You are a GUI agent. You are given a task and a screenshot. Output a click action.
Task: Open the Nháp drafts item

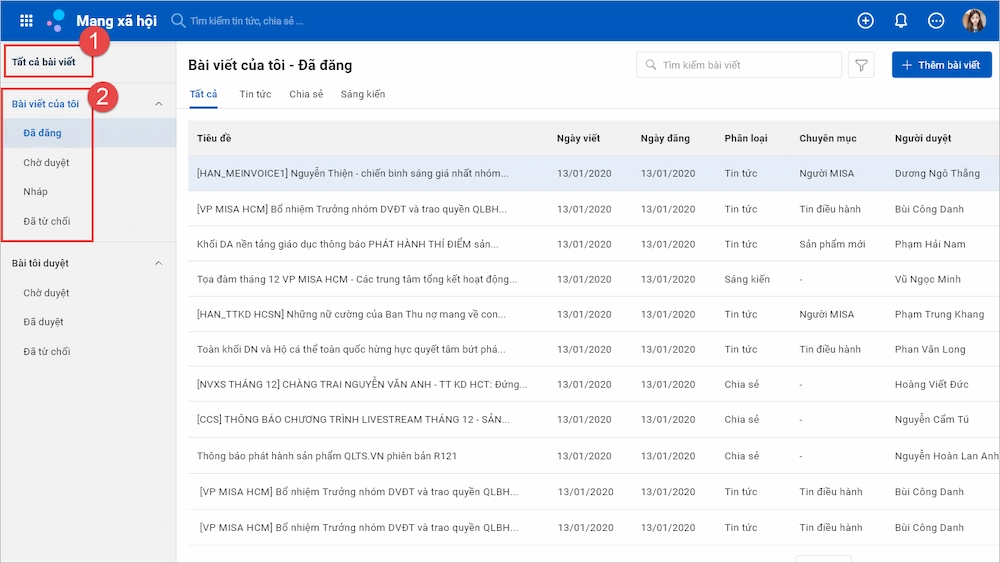[x=35, y=191]
